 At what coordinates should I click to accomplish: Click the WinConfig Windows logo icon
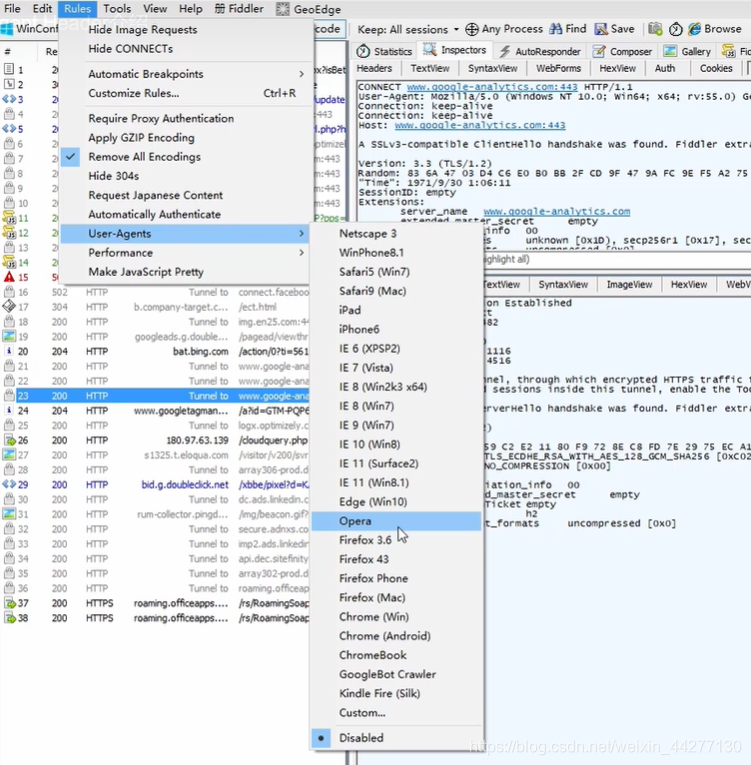(7, 29)
